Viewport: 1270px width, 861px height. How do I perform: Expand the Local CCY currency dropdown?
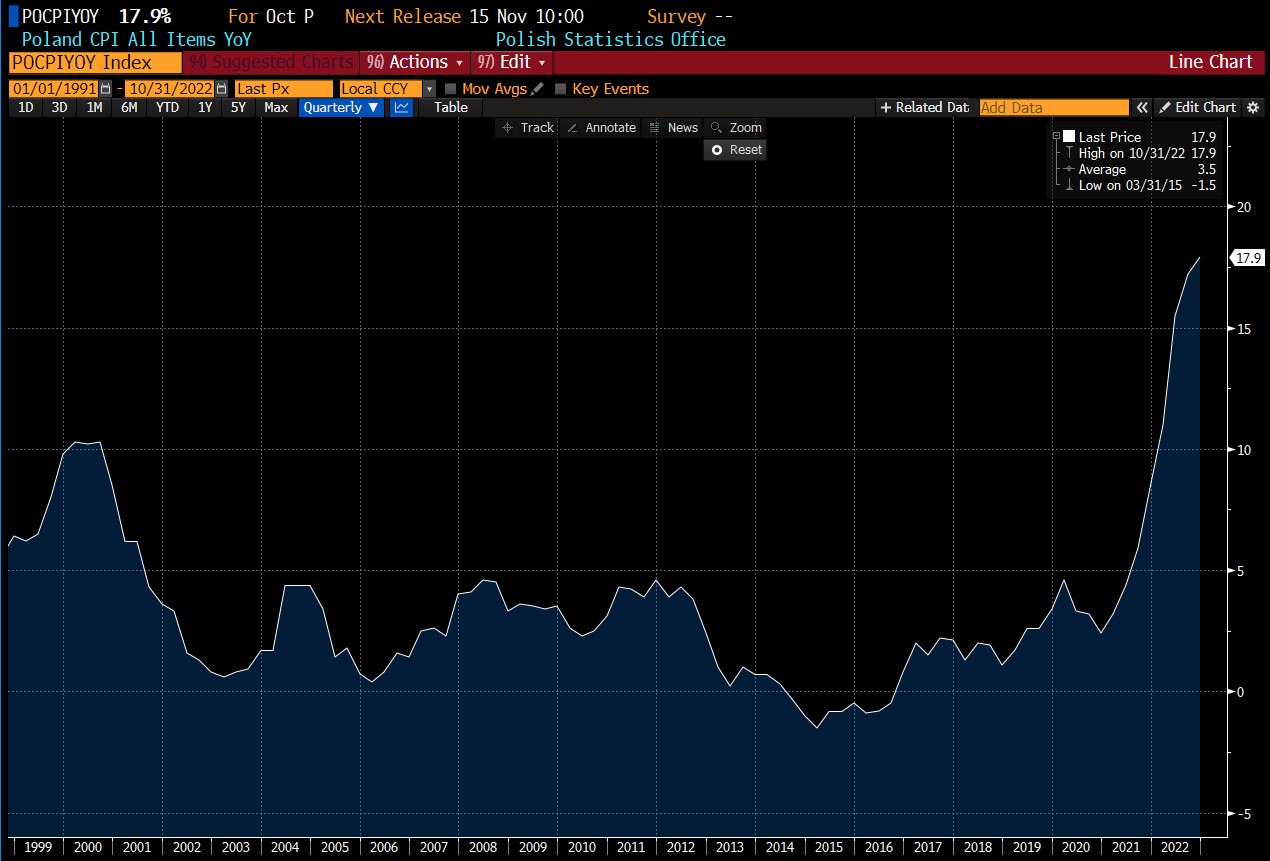click(x=430, y=89)
